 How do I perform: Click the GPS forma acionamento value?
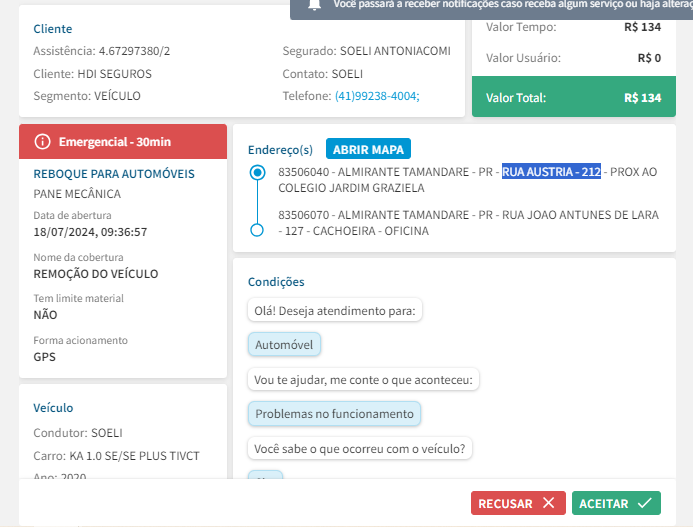(45, 357)
